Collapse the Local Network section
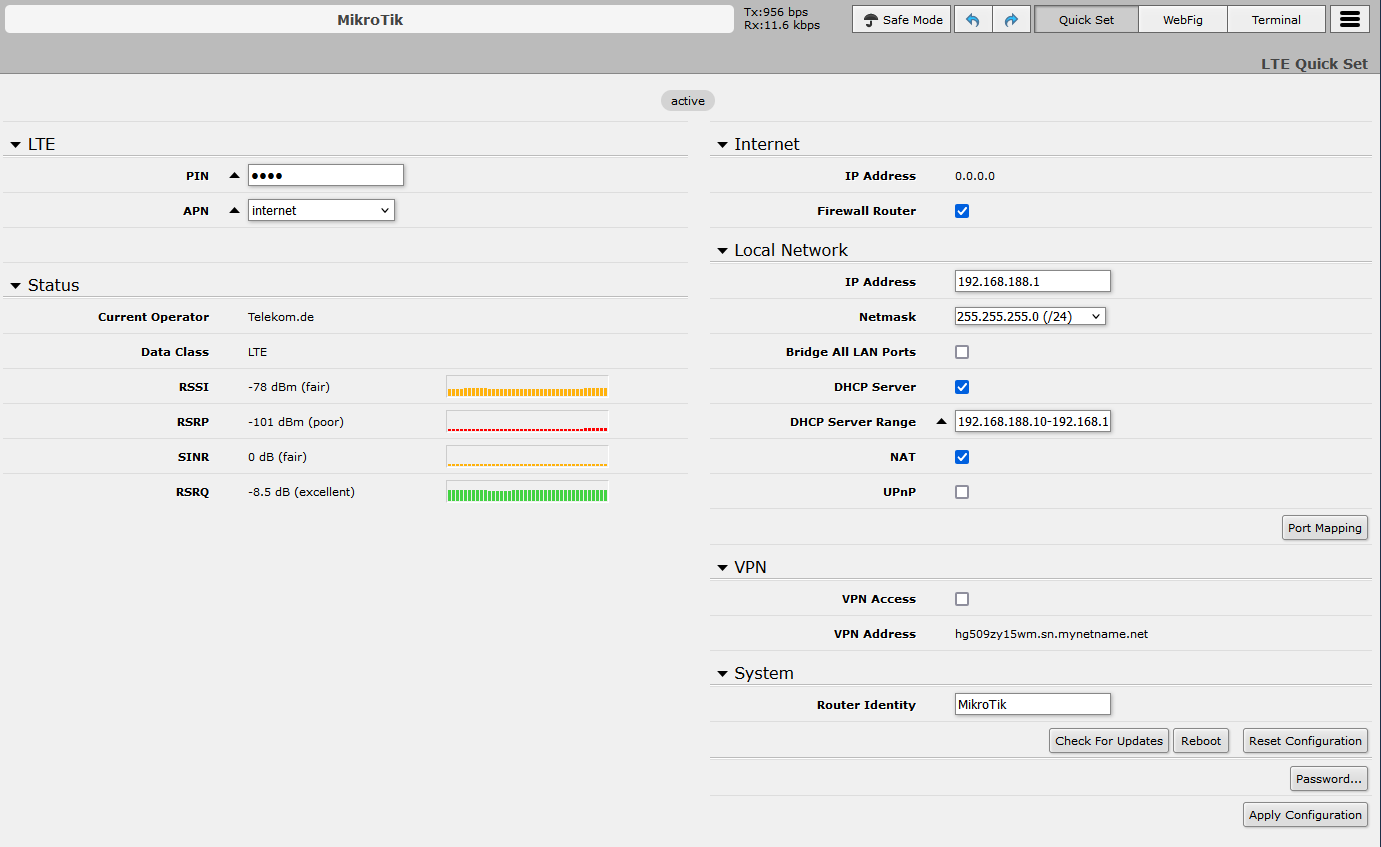1381x847 pixels. pyautogui.click(x=722, y=251)
